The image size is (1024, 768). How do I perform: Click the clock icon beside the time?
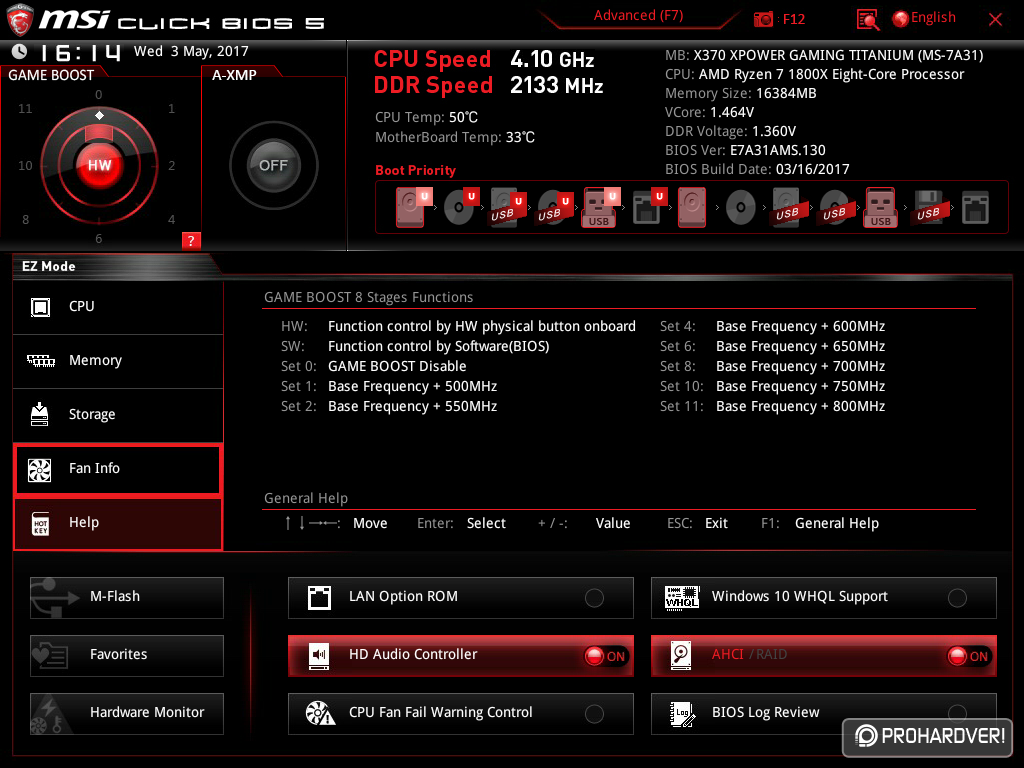click(x=20, y=51)
